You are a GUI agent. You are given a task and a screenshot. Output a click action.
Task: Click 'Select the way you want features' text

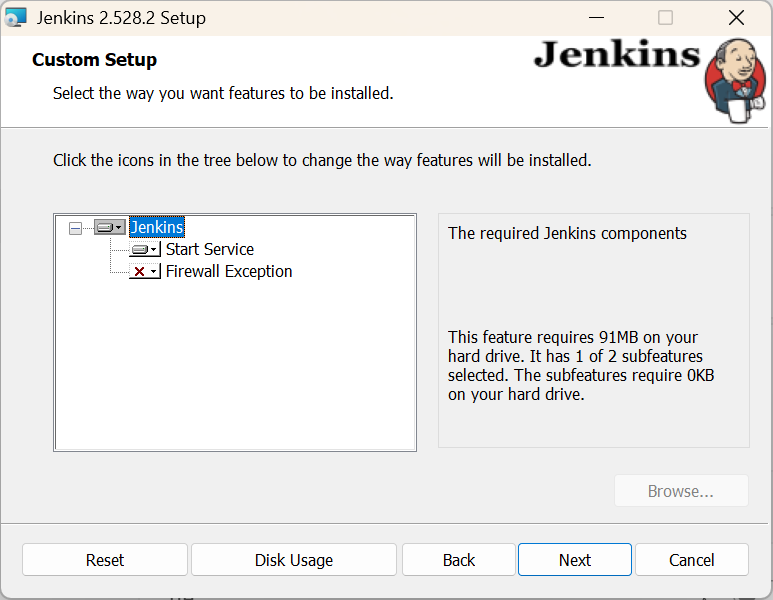(x=223, y=93)
